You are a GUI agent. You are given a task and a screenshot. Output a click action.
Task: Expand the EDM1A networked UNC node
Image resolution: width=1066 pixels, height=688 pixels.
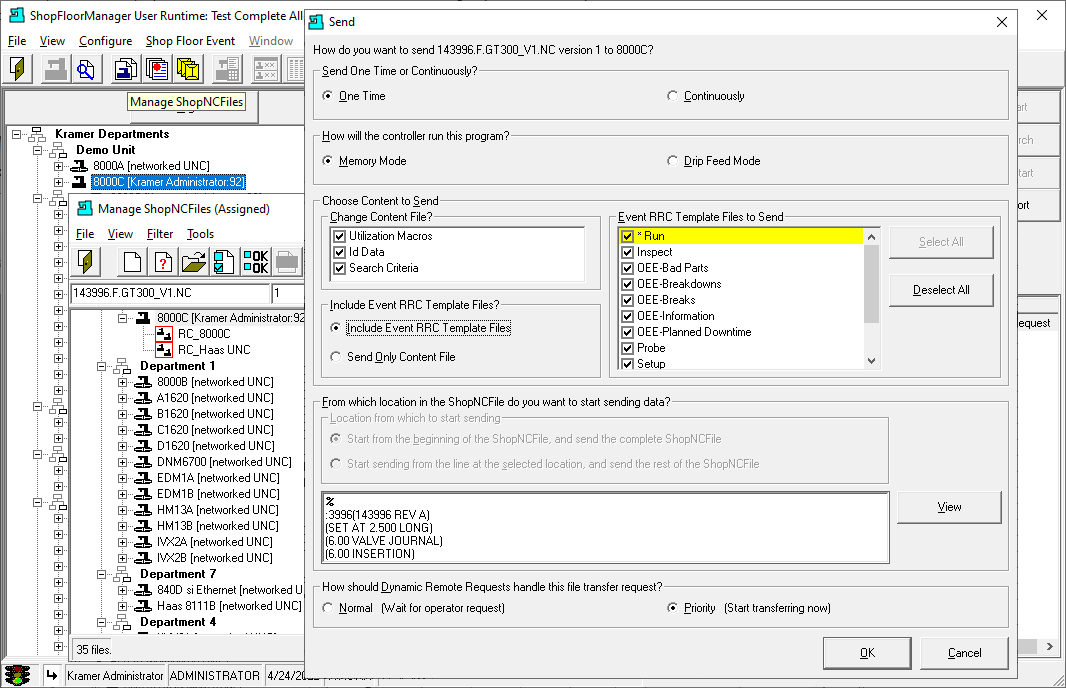tap(122, 478)
